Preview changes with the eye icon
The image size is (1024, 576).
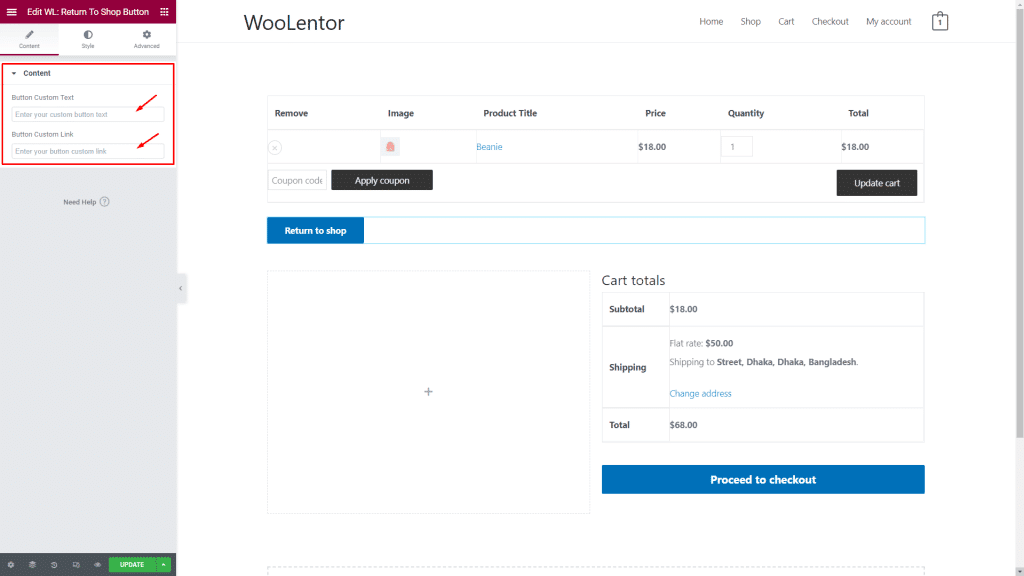[x=98, y=564]
